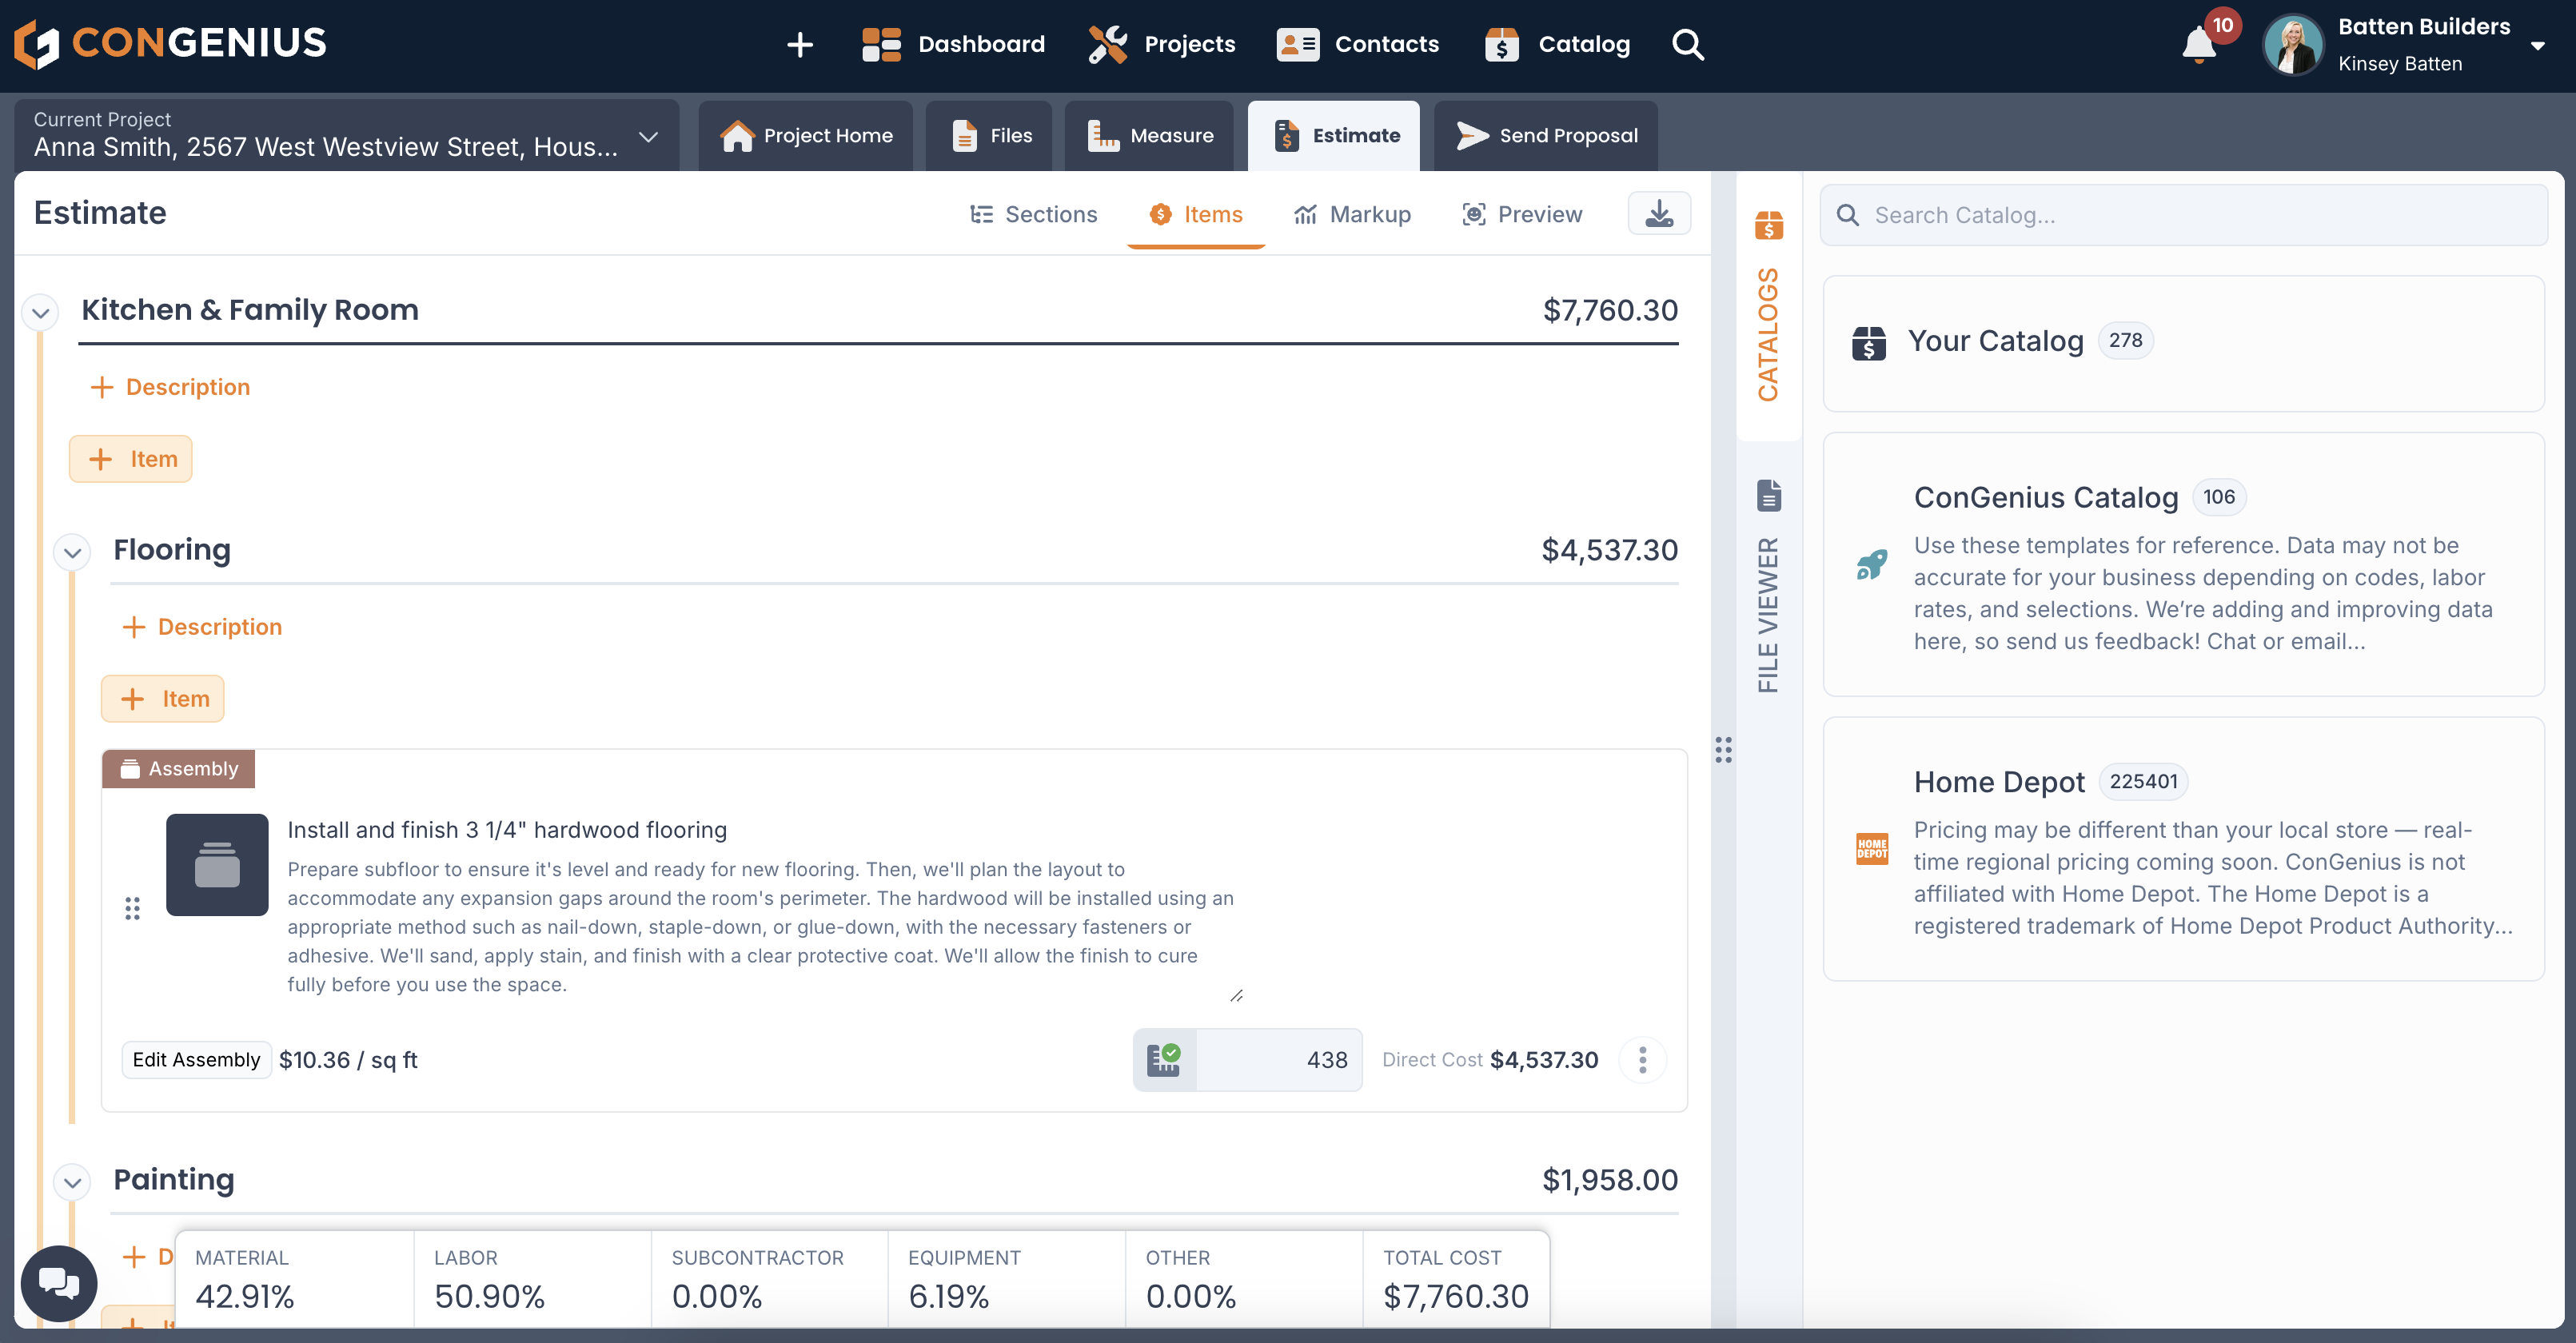2576x1343 pixels.
Task: Click the quantity calculator icon next to 438
Action: (1165, 1059)
